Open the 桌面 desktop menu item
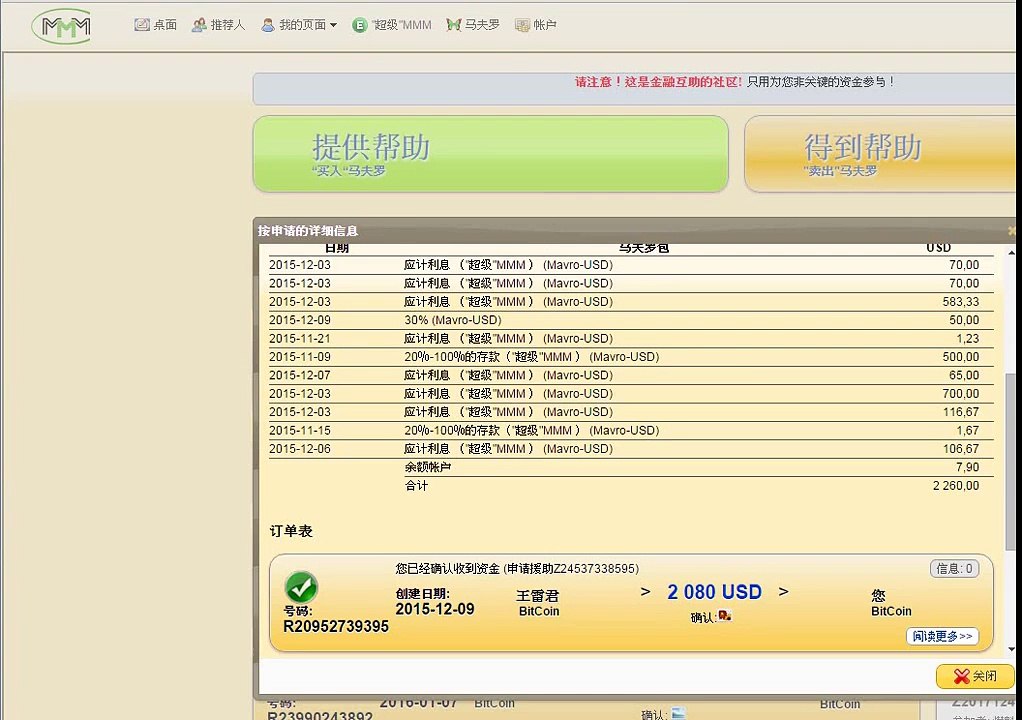The image size is (1022, 720). [x=155, y=25]
